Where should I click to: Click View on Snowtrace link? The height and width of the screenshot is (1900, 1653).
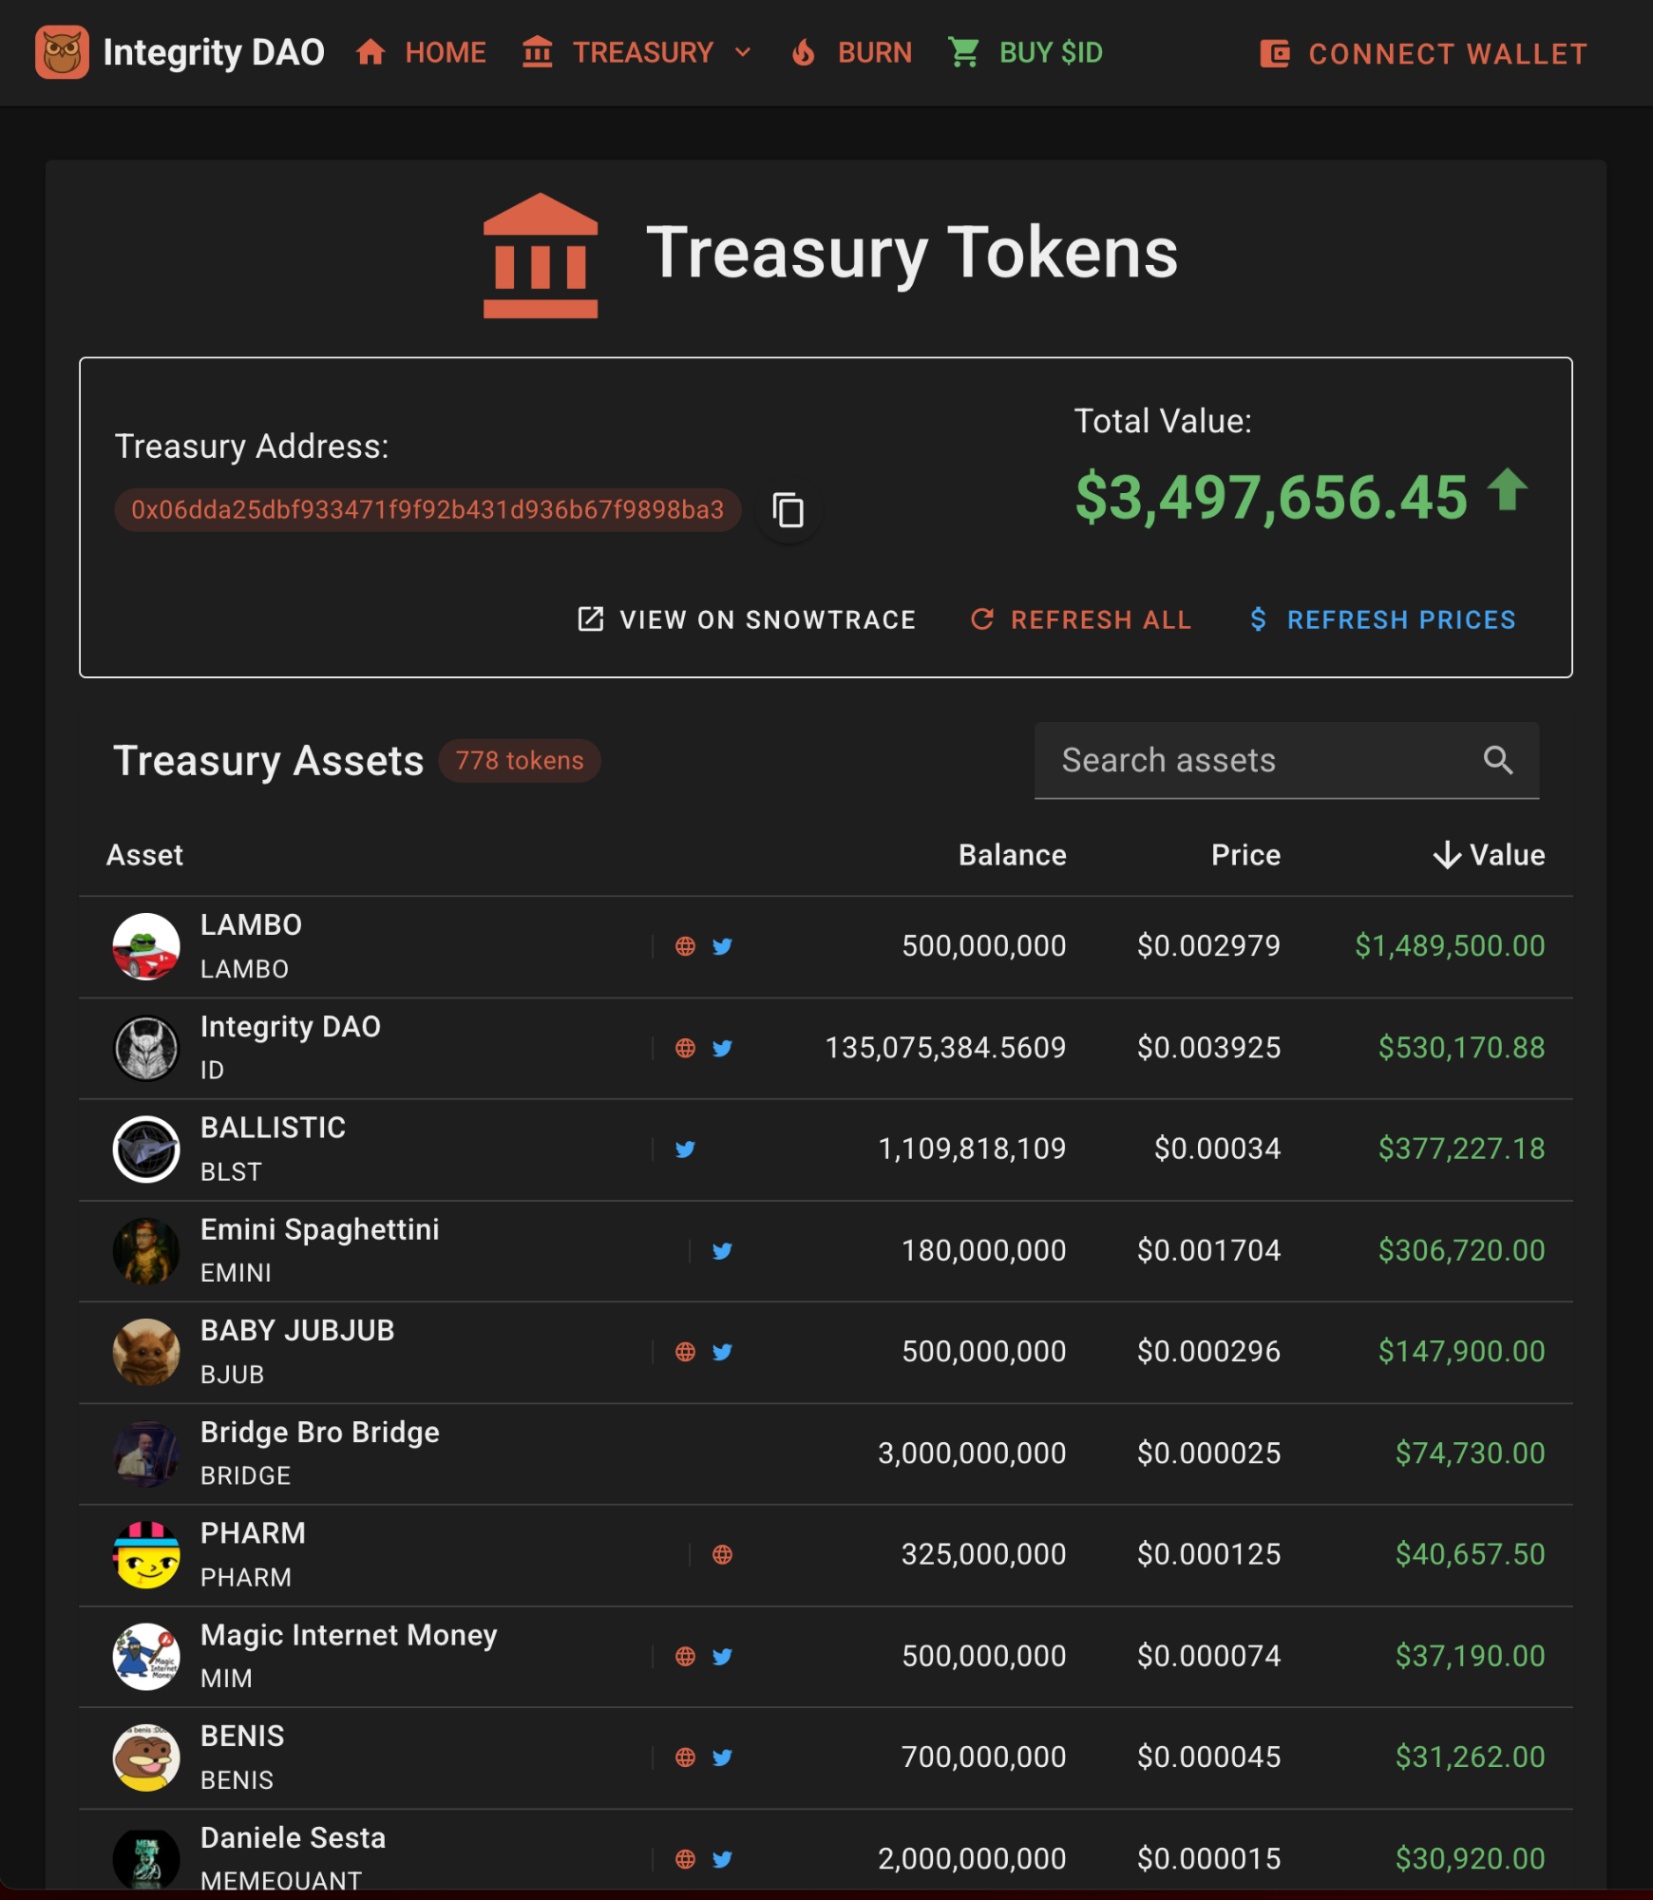[x=747, y=620]
